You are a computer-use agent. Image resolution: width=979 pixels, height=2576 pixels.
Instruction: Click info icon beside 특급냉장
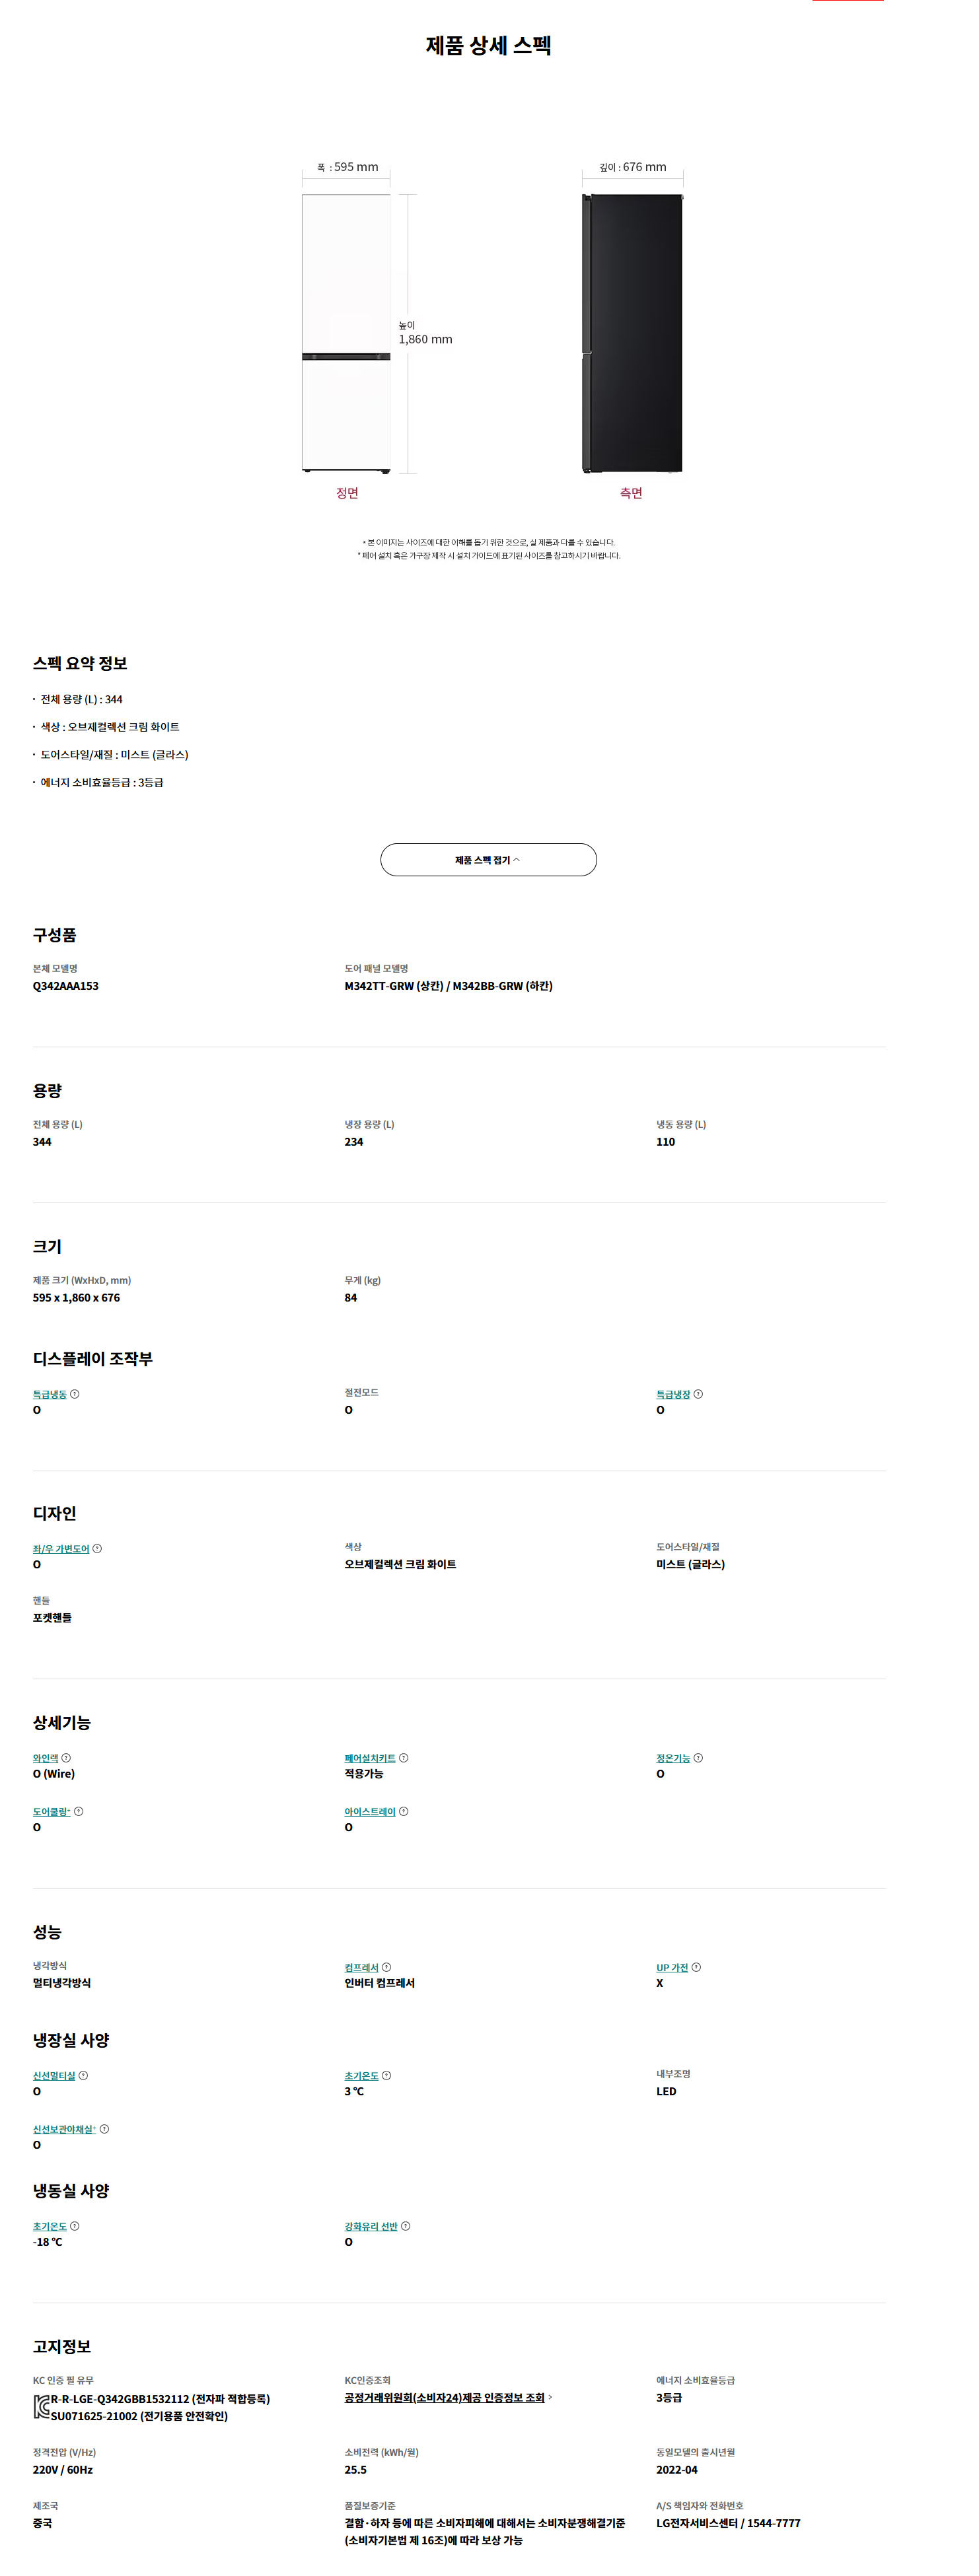698,1394
